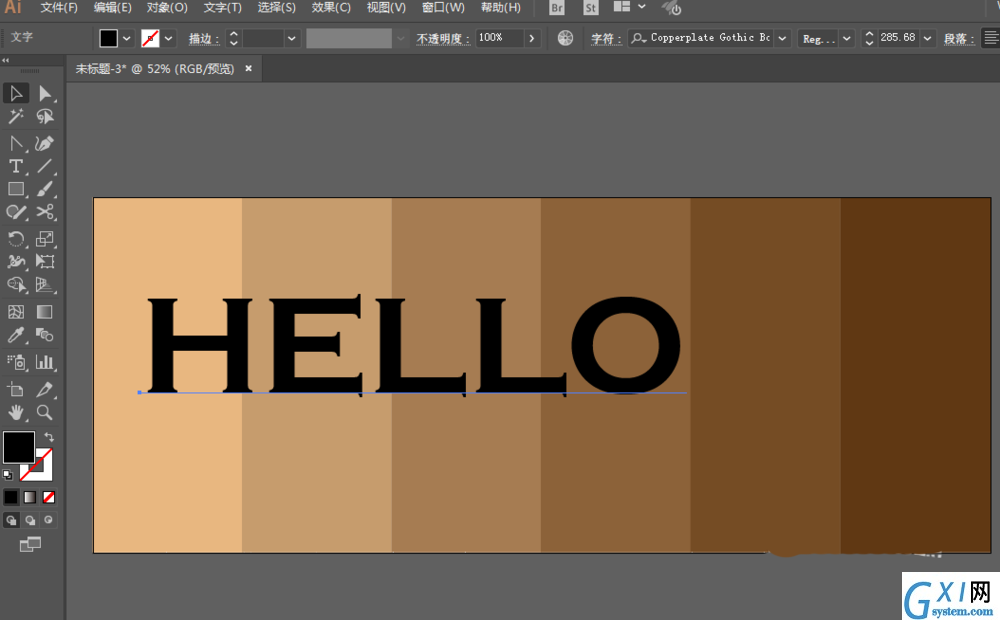Screen dimensions: 1000x620
Task: Open stroke color dropdown in control bar
Action: click(168, 38)
